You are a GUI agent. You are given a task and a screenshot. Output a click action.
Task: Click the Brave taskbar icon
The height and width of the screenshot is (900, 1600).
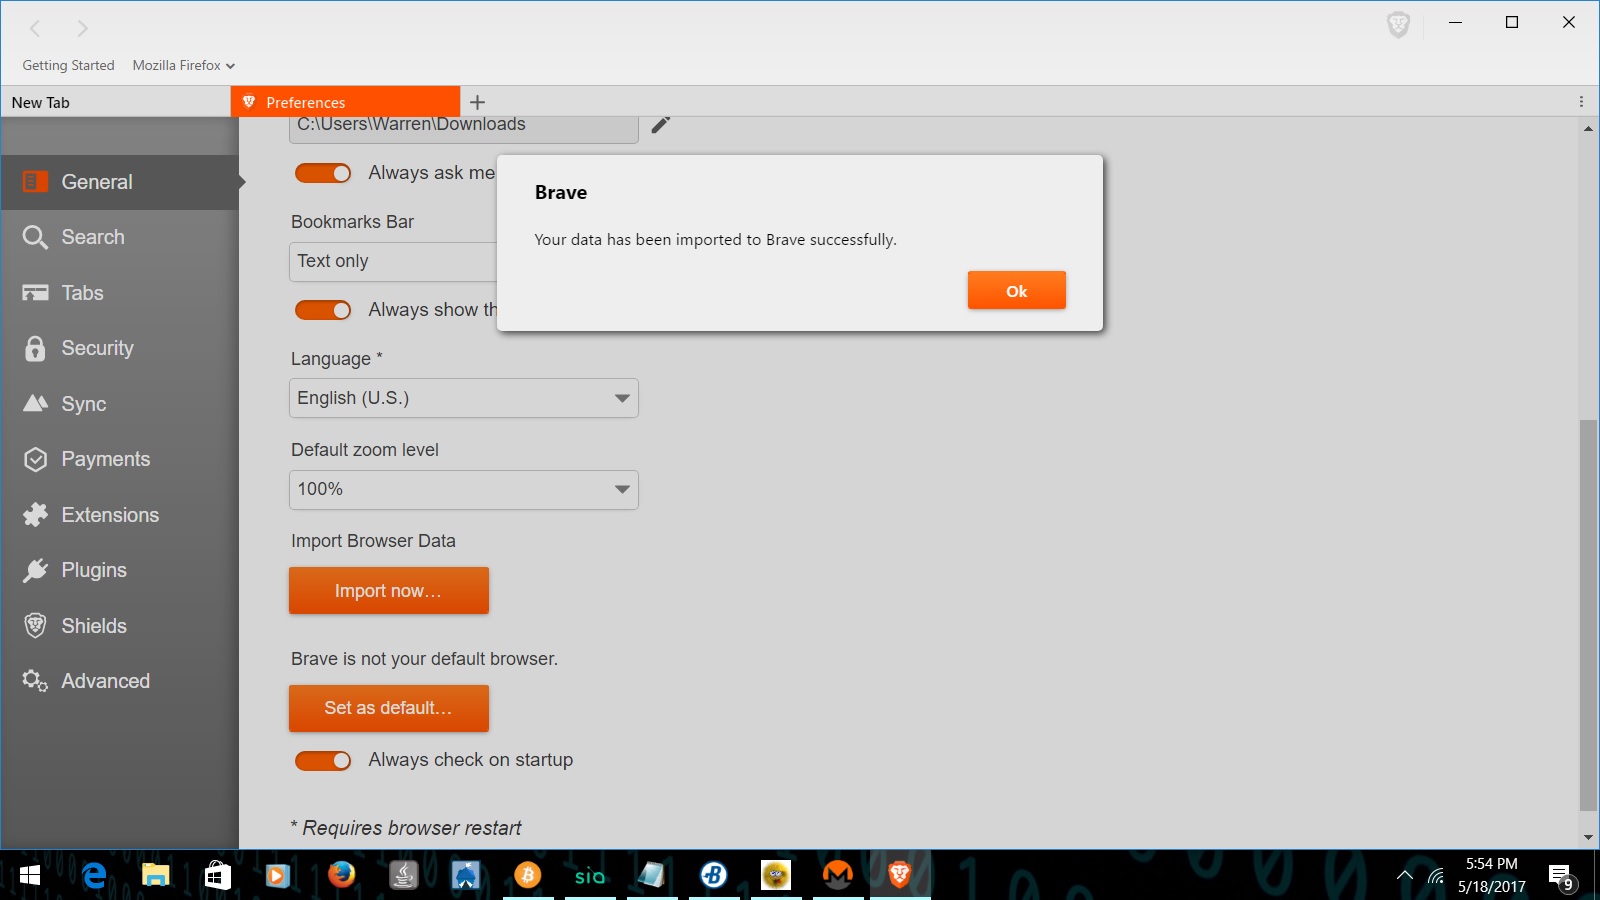(x=899, y=876)
